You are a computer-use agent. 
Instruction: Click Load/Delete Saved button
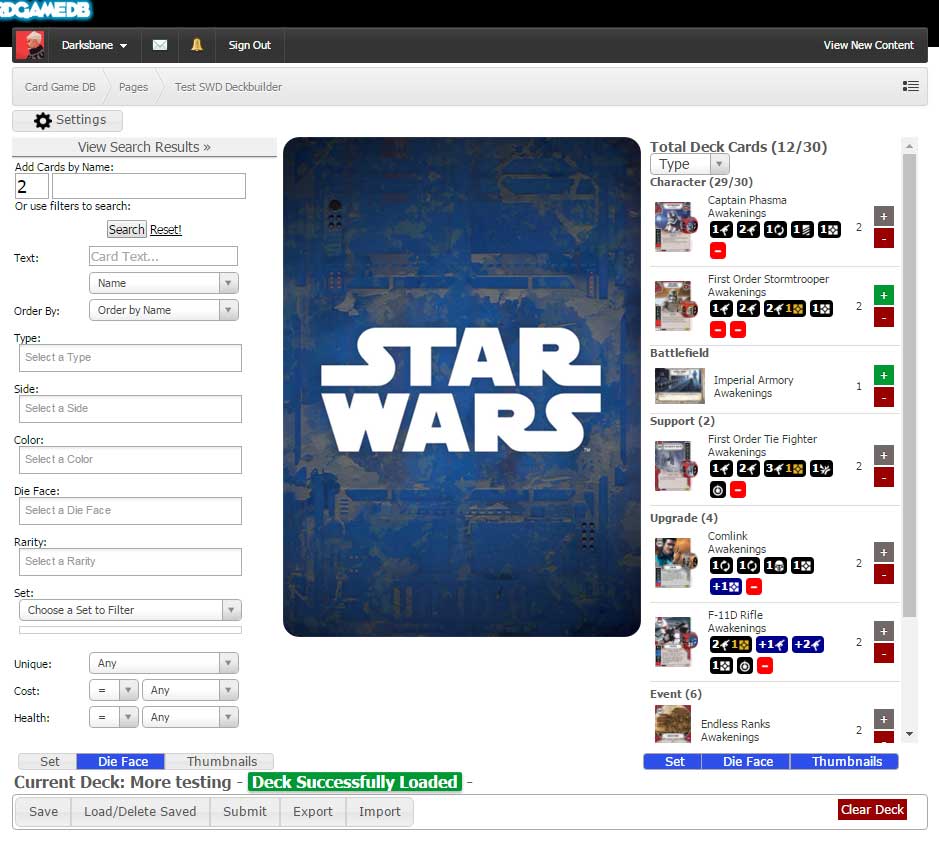[x=140, y=811]
